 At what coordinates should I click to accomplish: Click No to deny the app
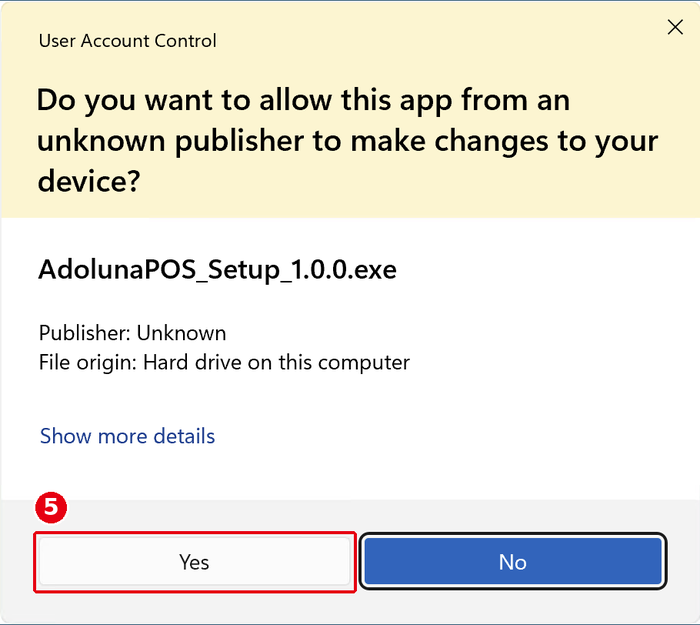pos(513,562)
